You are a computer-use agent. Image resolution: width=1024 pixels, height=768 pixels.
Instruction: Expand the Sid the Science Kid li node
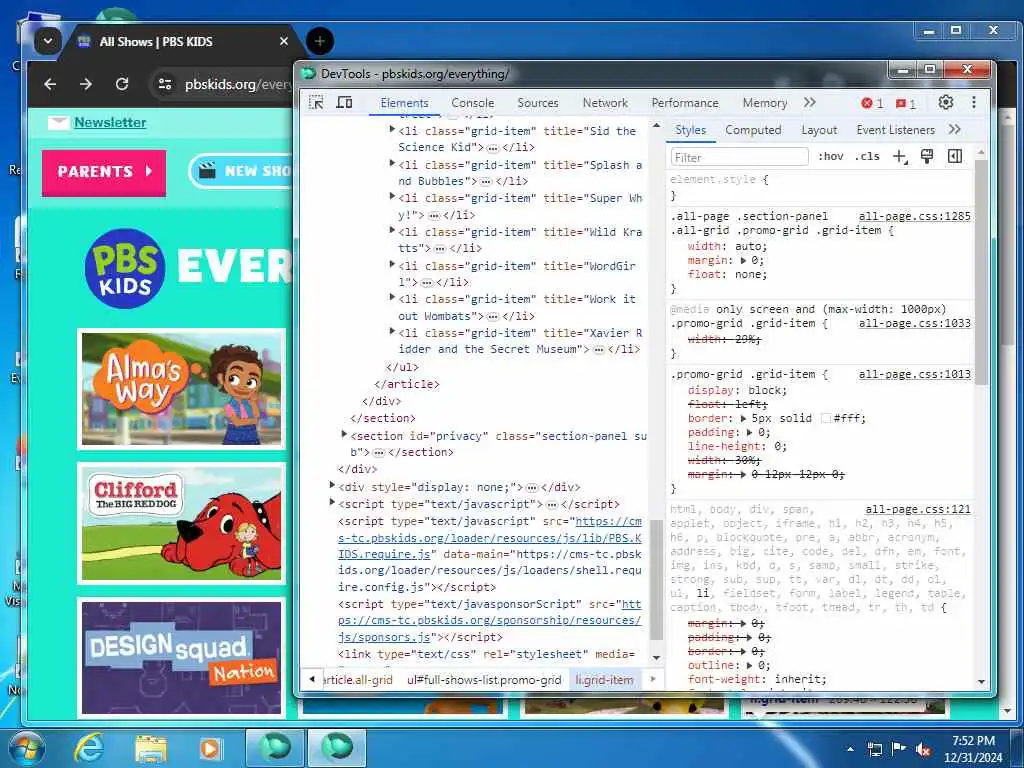point(392,129)
